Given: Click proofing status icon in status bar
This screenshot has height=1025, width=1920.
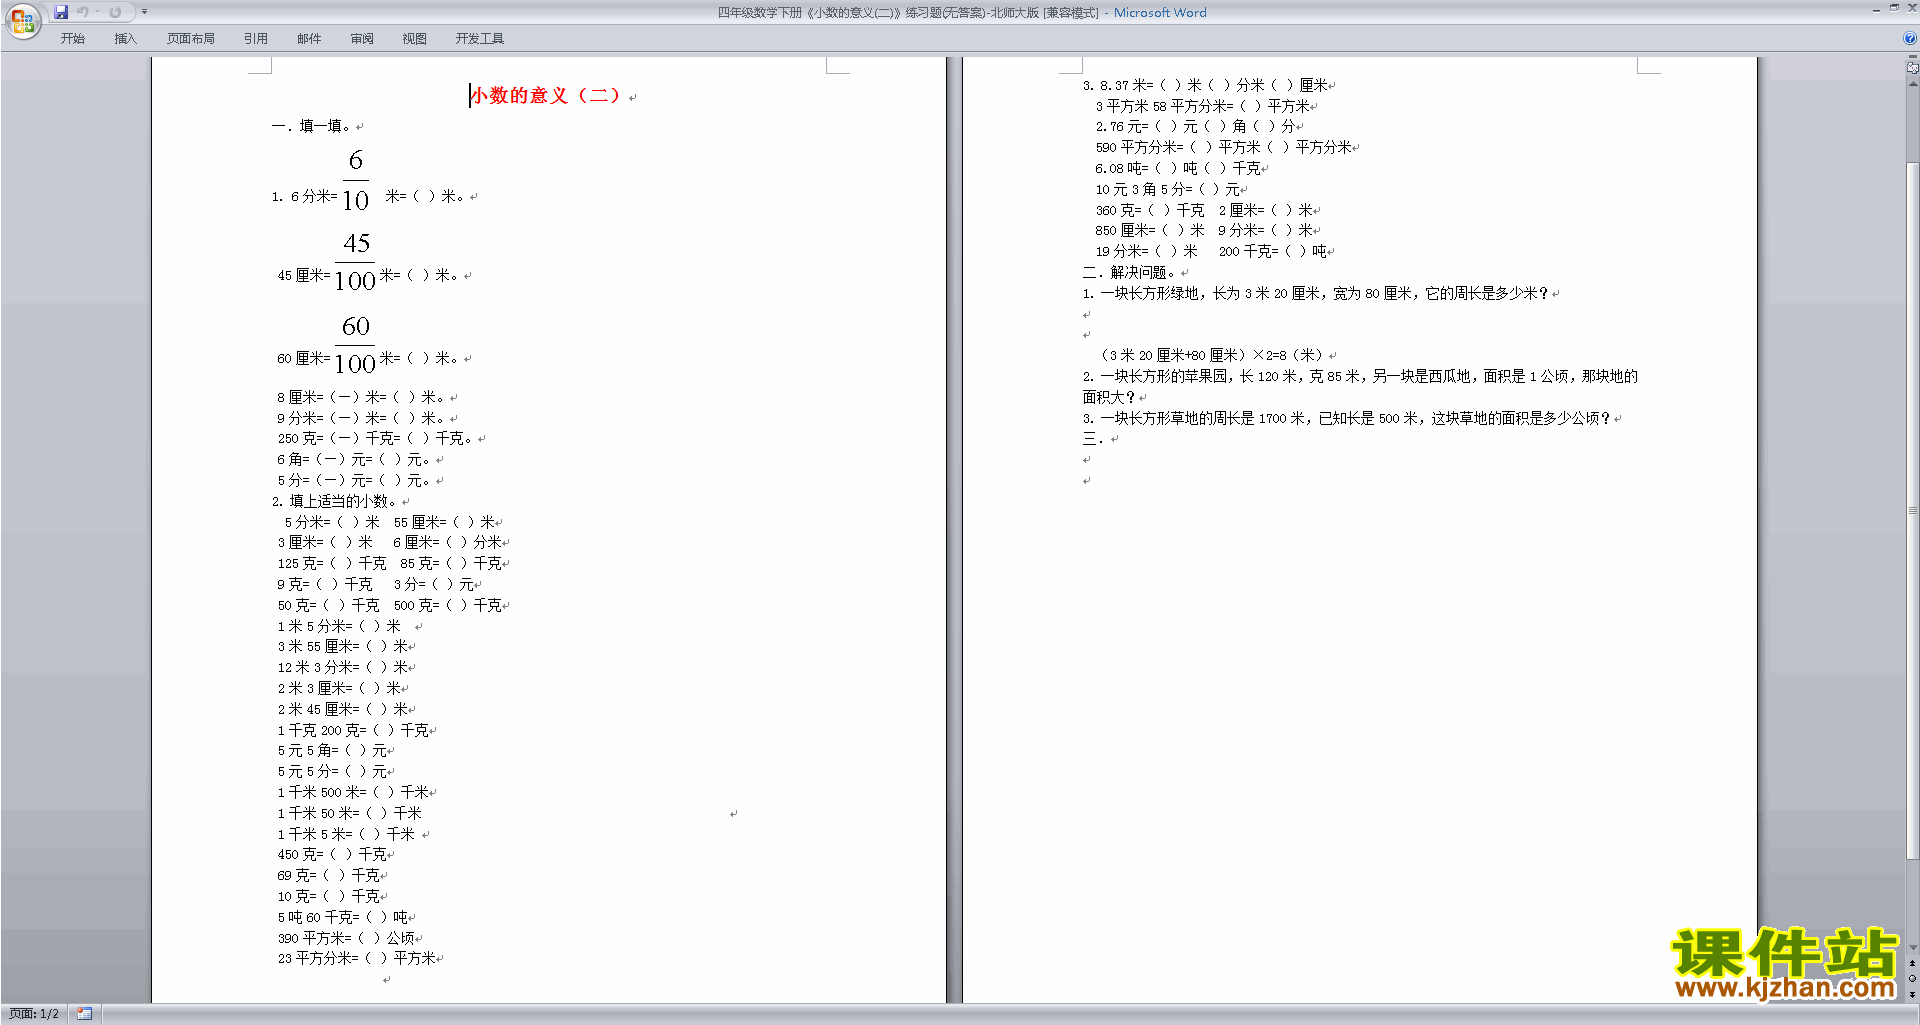Looking at the screenshot, I should 84,1014.
